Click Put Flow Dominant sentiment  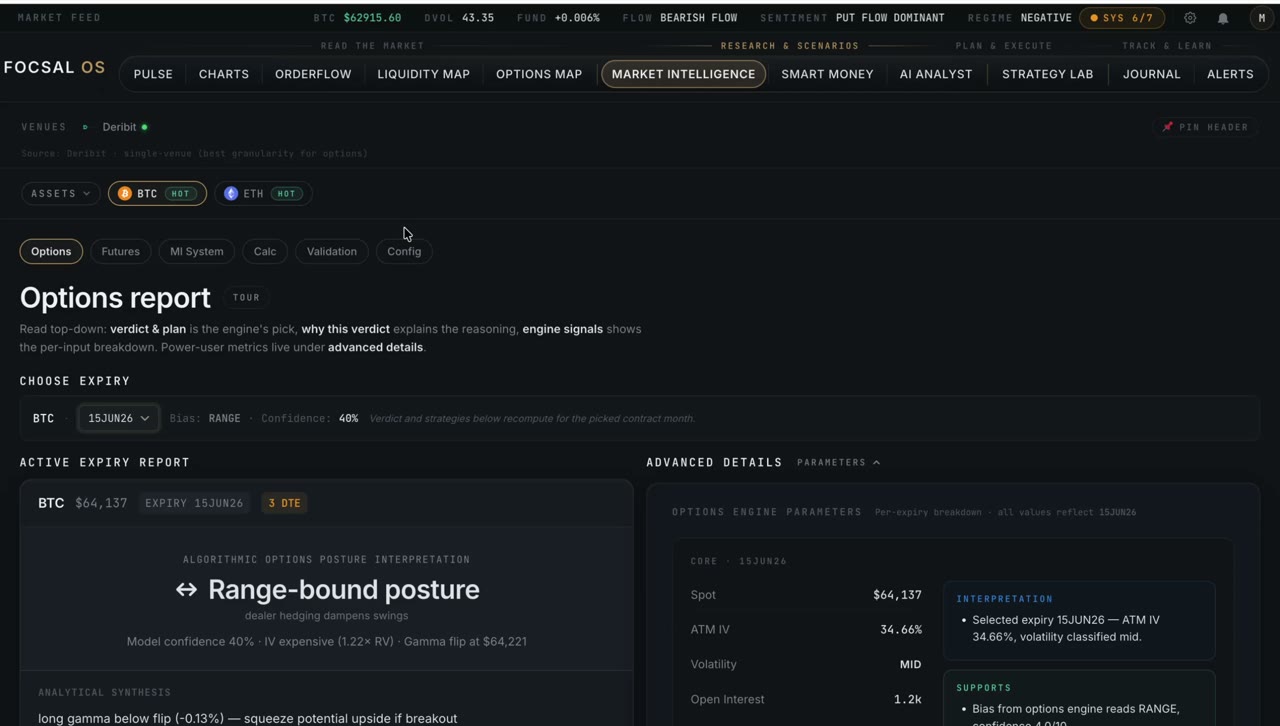point(890,18)
